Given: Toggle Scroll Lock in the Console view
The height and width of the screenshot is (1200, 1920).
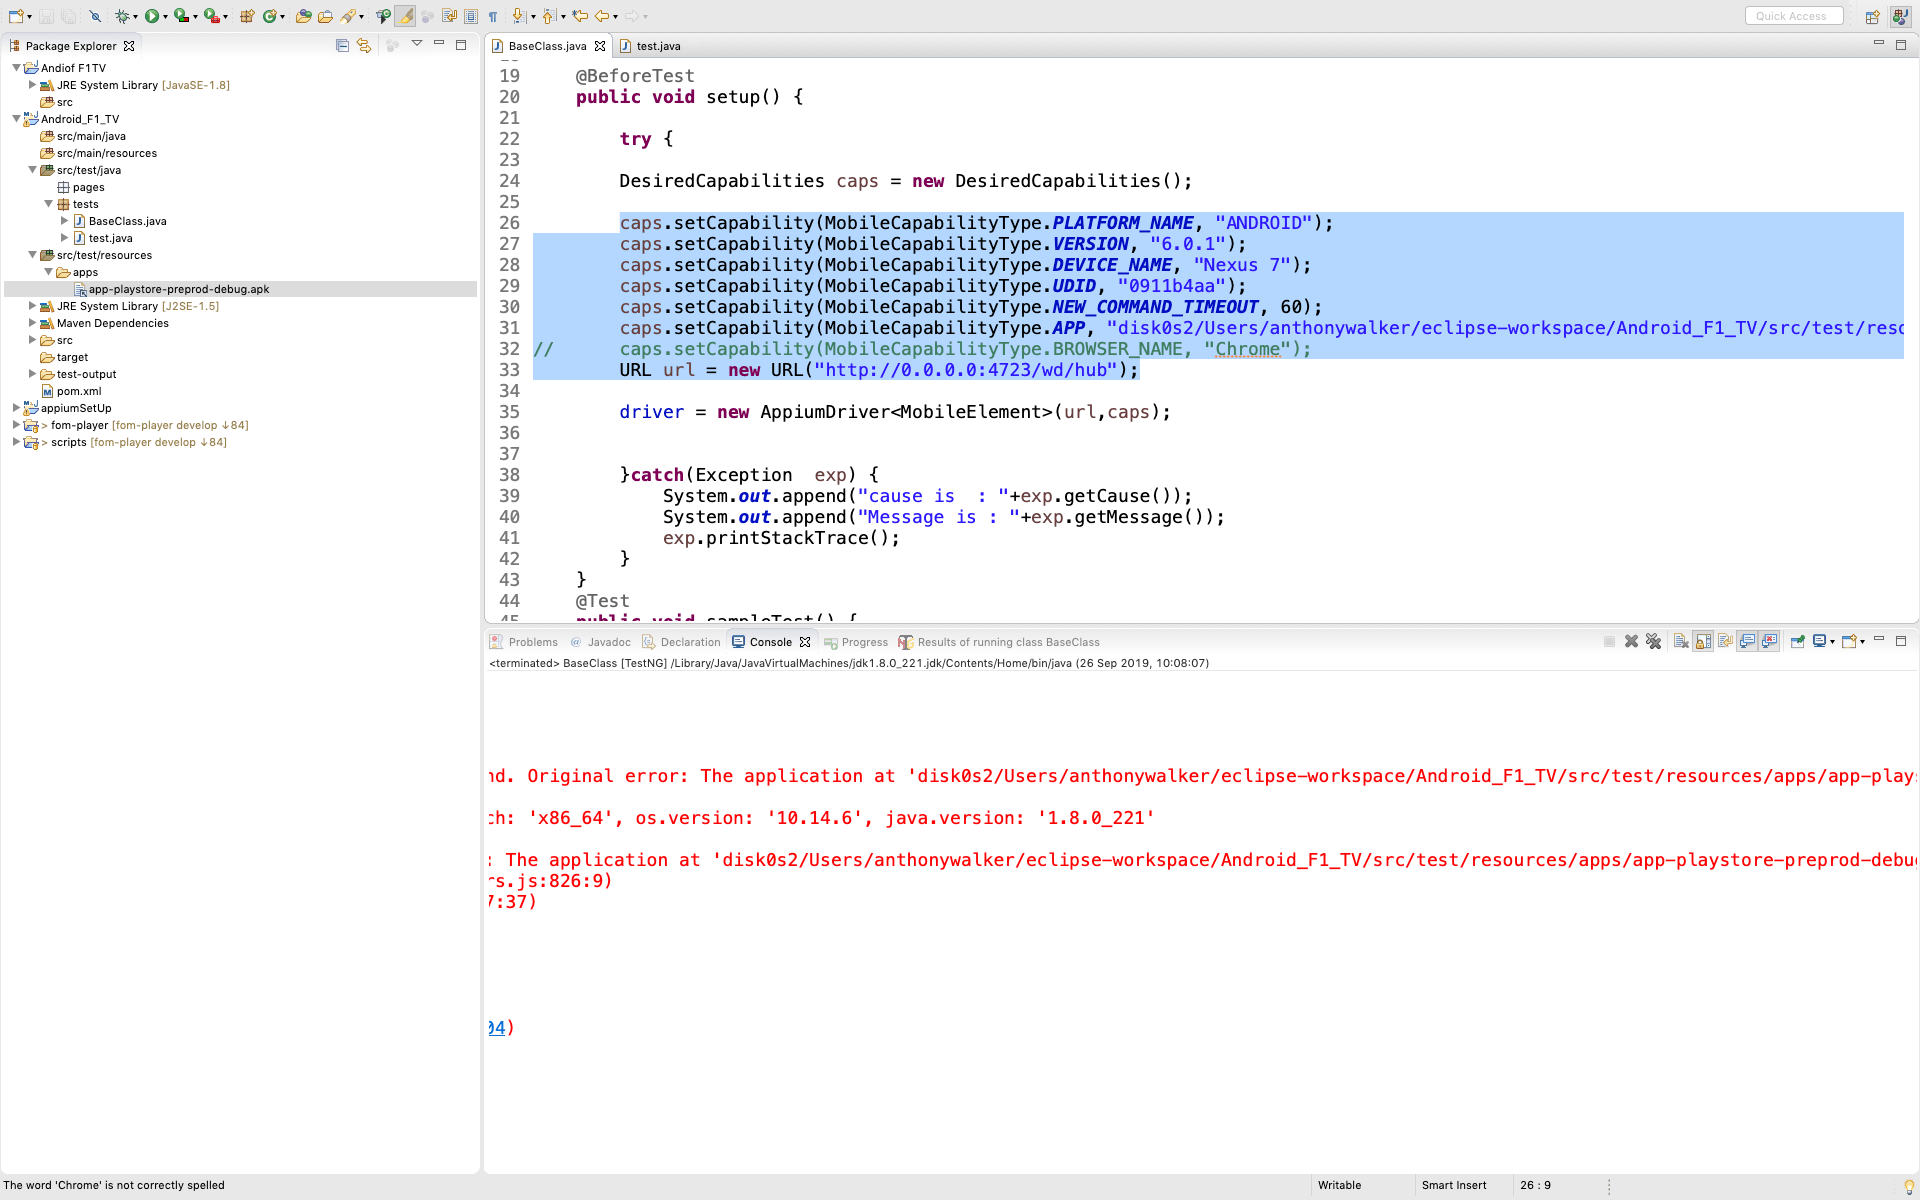Looking at the screenshot, I should tap(1702, 641).
